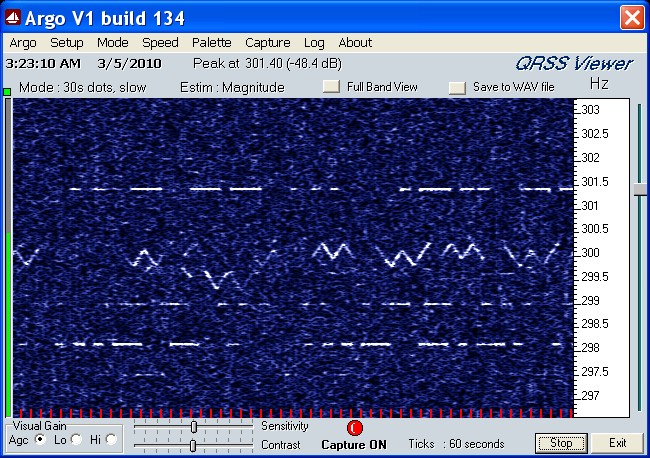Viewport: 650px width, 458px height.
Task: Open the About menu
Action: point(355,43)
